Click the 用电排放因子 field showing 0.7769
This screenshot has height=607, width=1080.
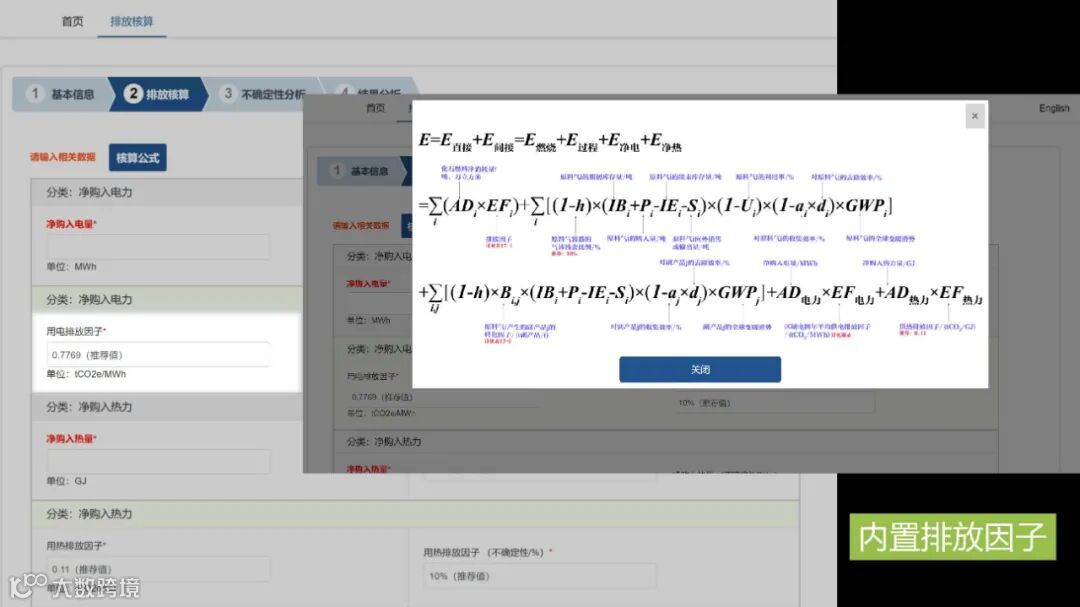[x=158, y=355]
